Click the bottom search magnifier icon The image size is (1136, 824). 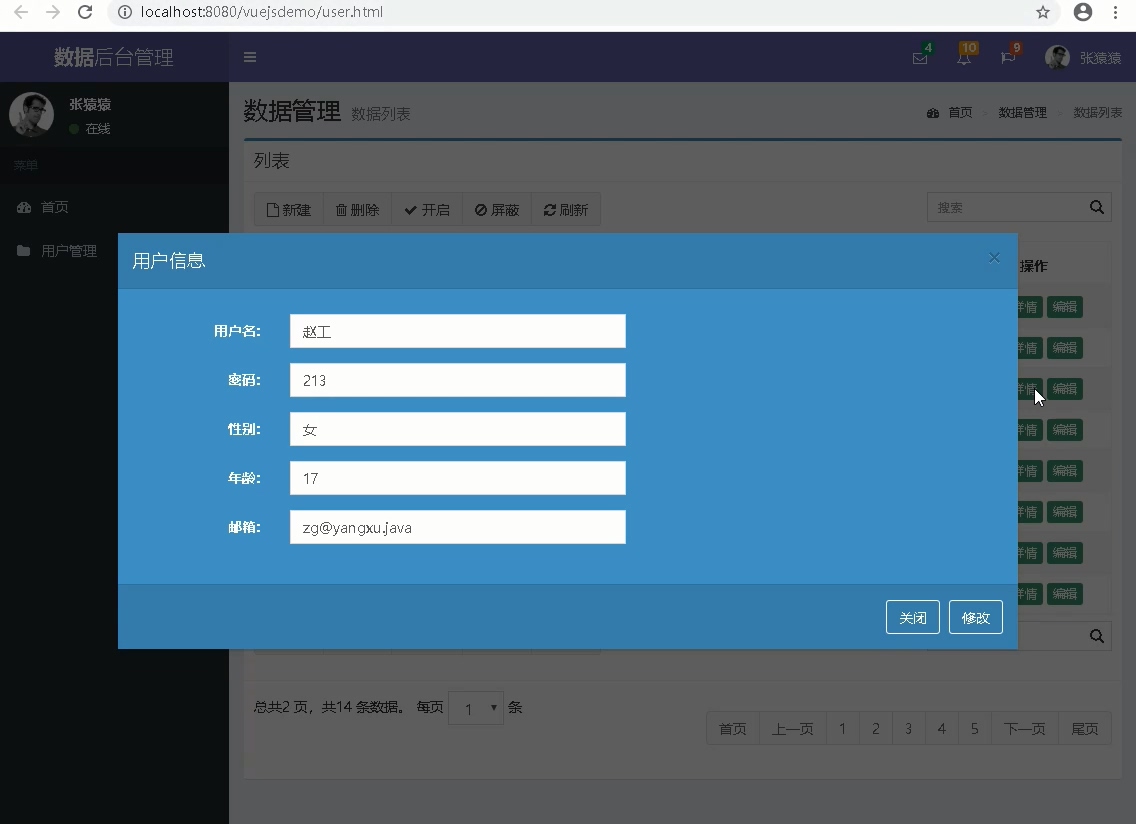1097,636
